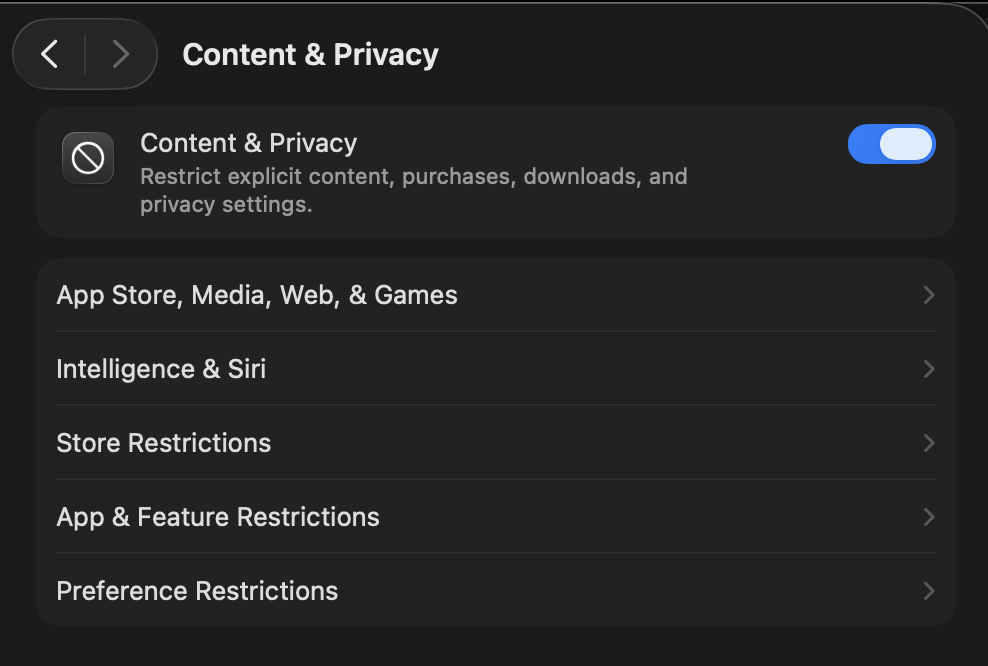This screenshot has height=666, width=988.
Task: Click the App & Feature Restrictions chevron
Action: [x=929, y=517]
